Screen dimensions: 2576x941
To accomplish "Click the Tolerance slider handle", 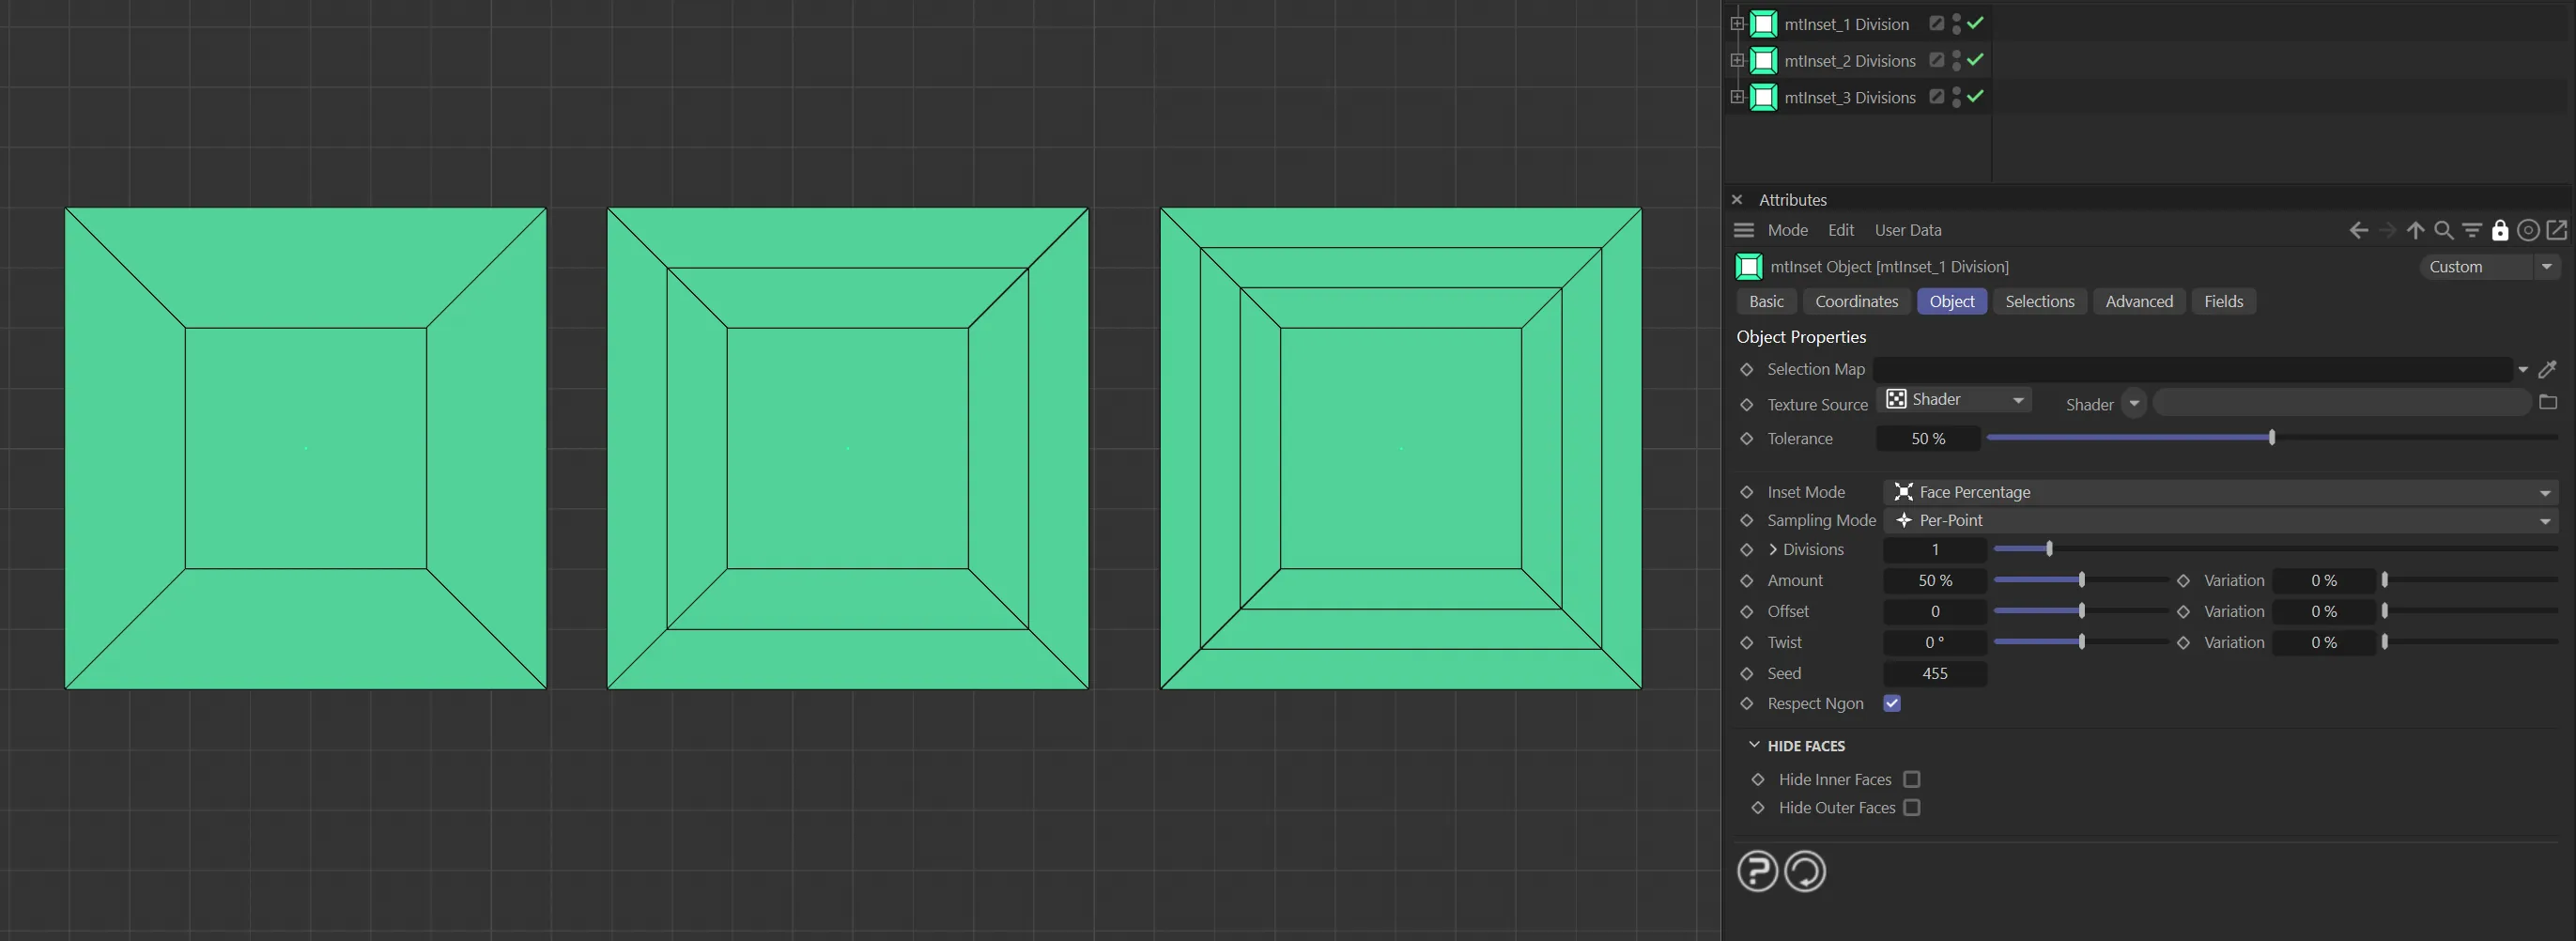I will [2272, 438].
